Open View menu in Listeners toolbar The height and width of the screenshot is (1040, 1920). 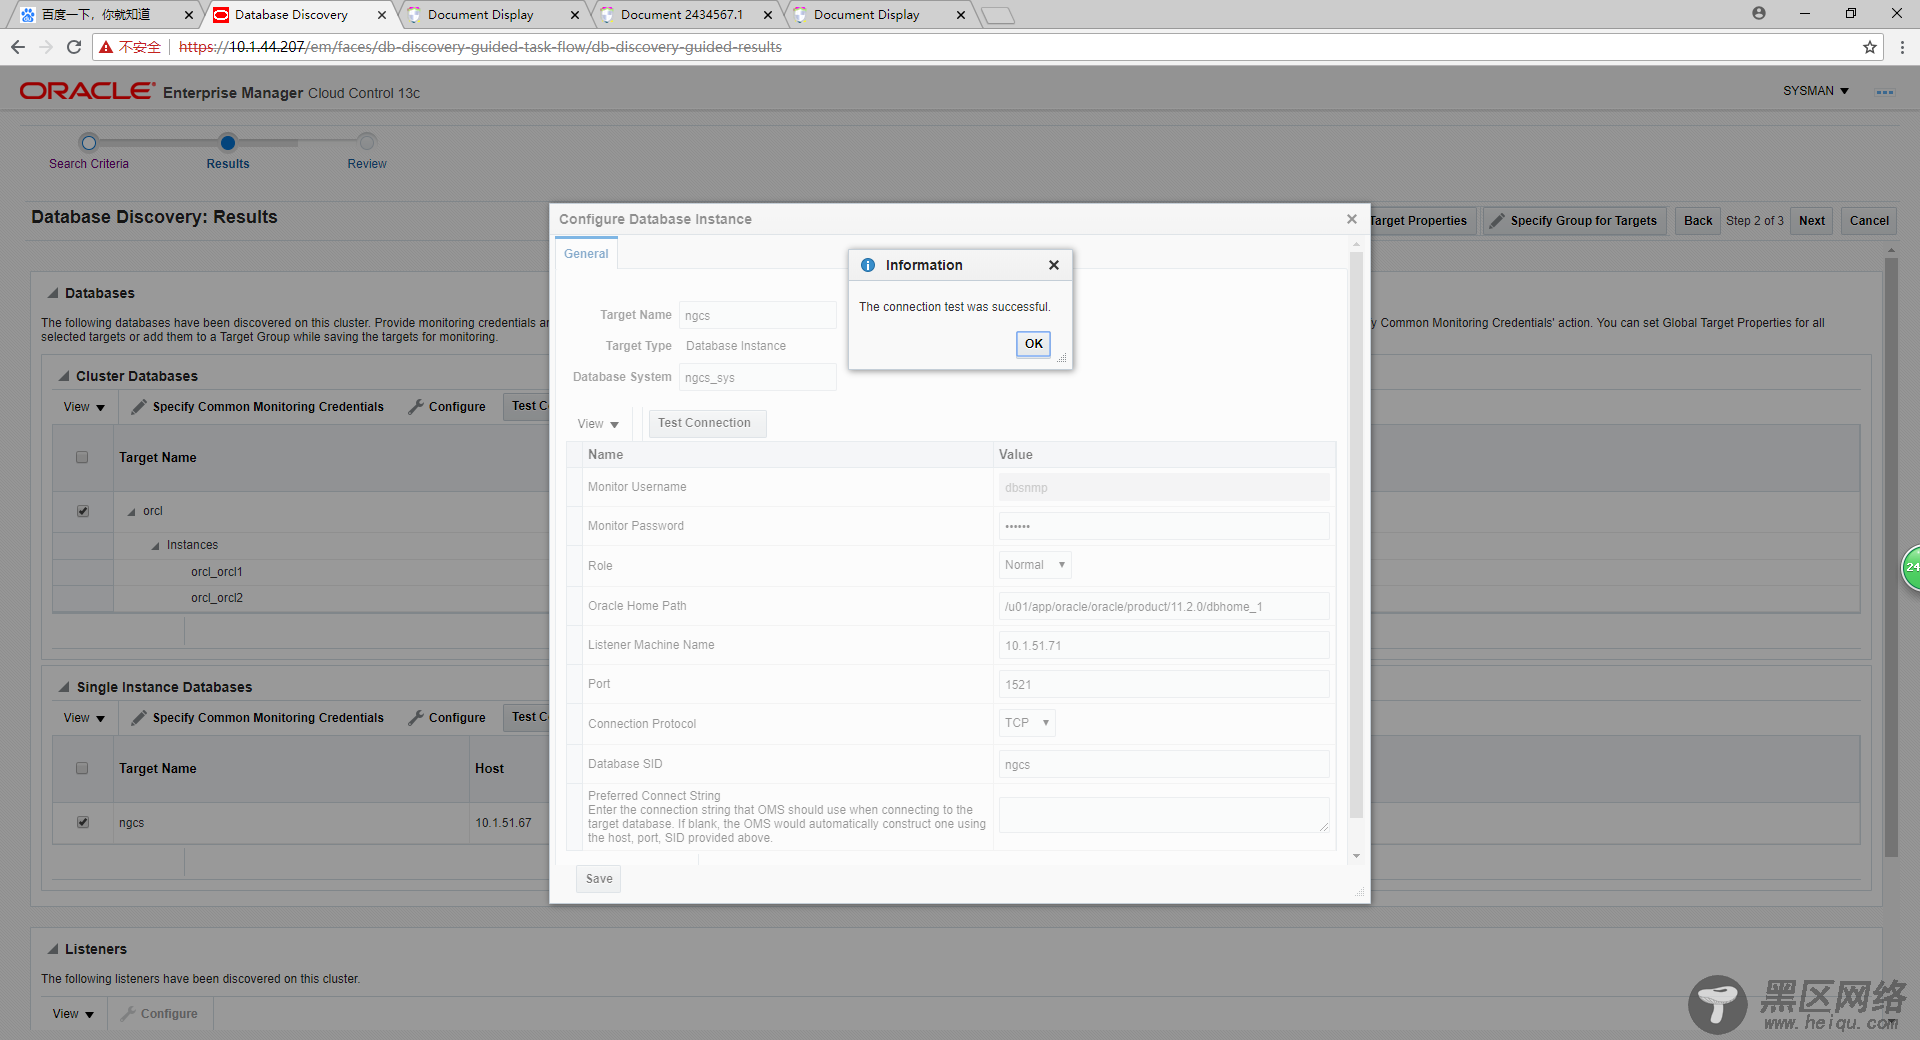[x=73, y=1014]
